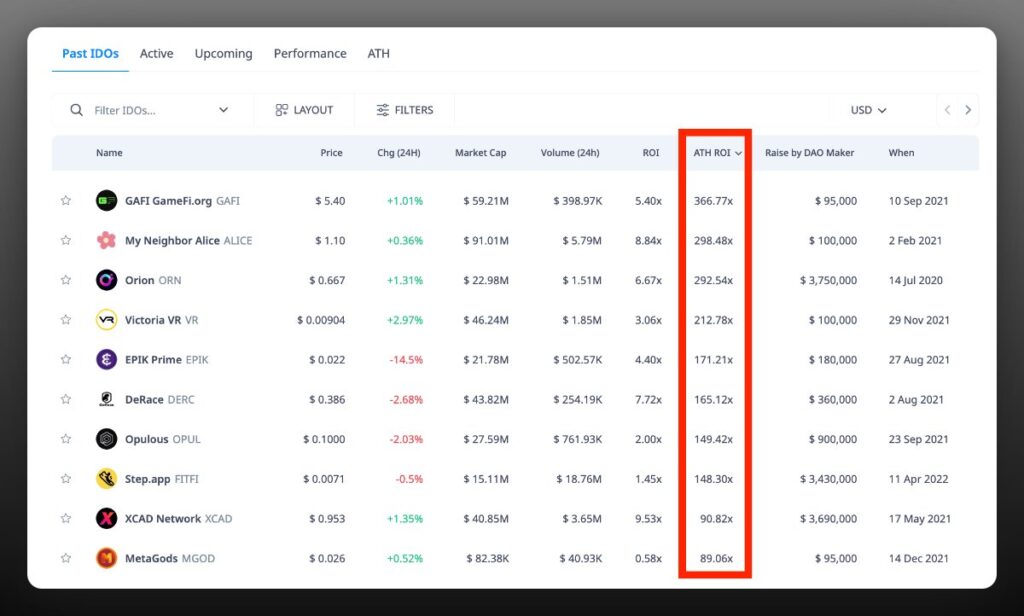Click the MetaGods token logo
This screenshot has width=1024, height=616.
106,559
